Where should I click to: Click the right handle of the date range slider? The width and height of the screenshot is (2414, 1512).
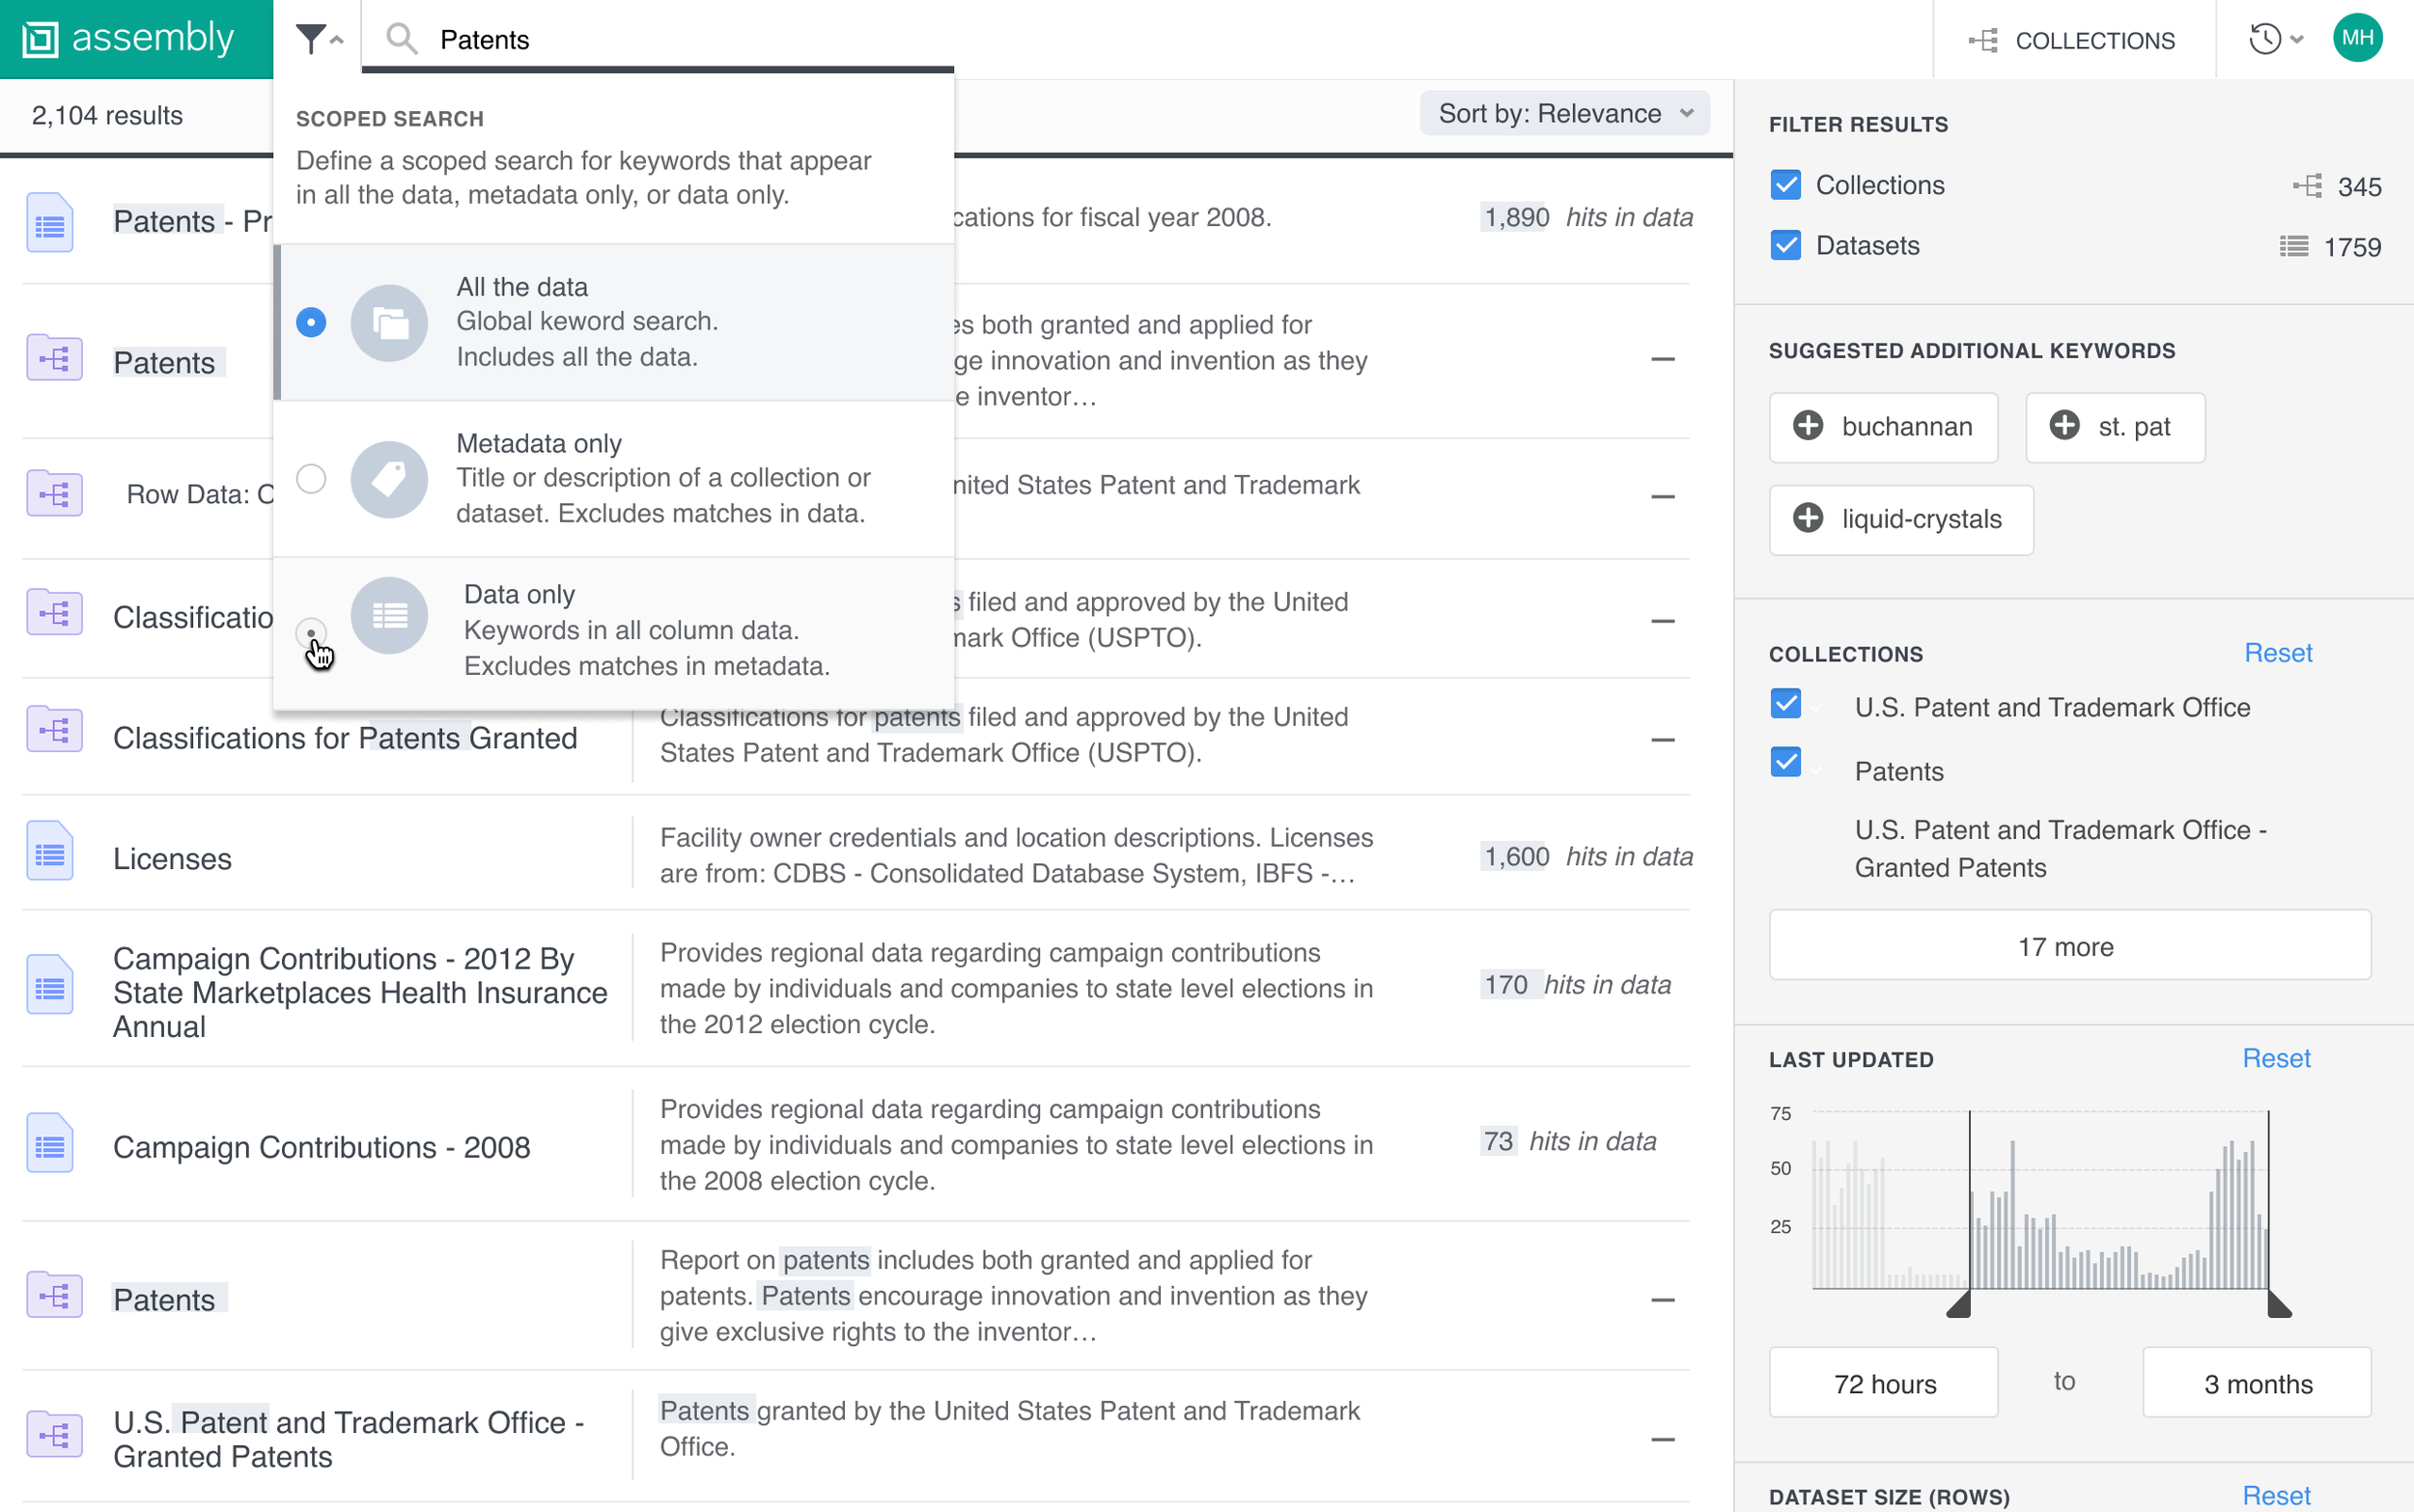click(2279, 1304)
